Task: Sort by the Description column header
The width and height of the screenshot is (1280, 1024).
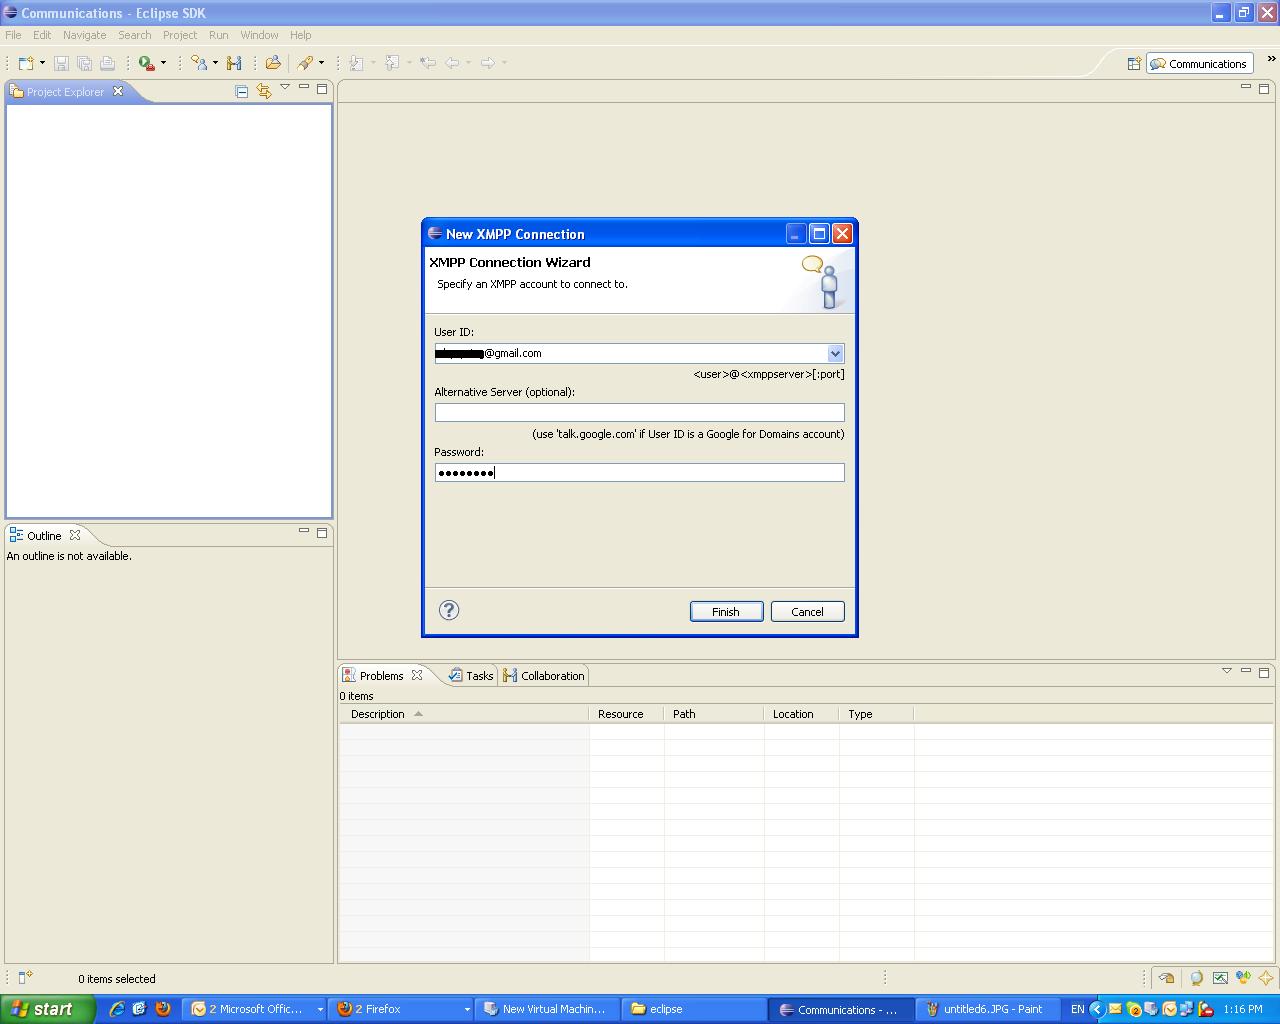Action: [x=464, y=714]
